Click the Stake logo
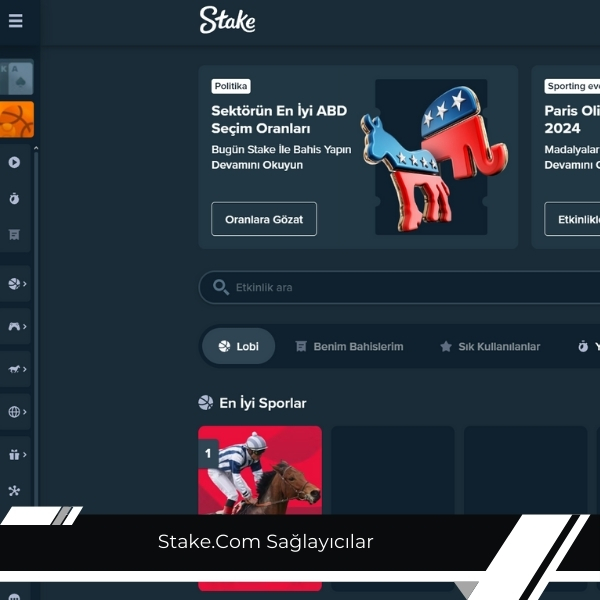 (x=227, y=20)
